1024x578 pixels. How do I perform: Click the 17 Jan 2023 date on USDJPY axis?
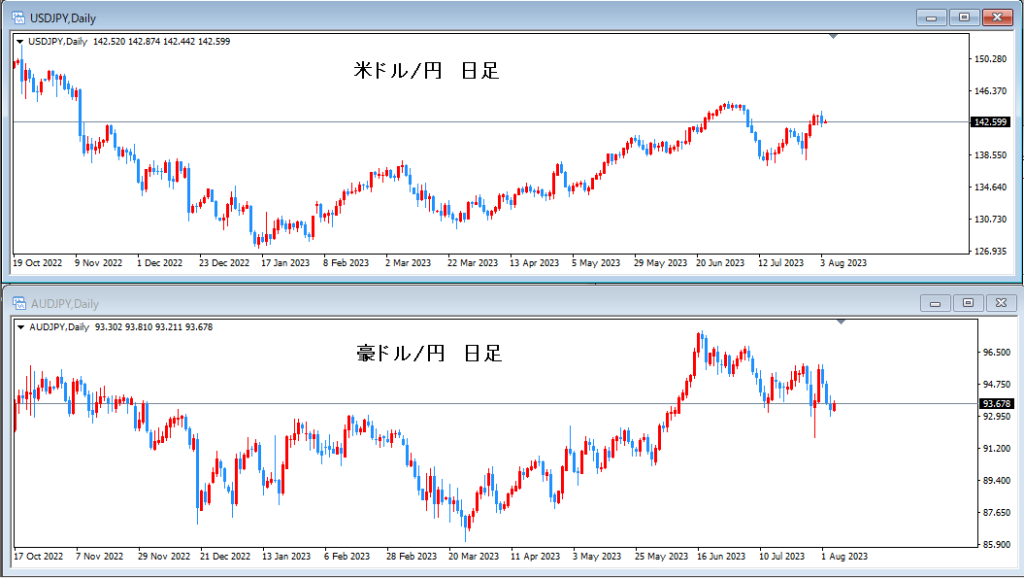click(x=286, y=263)
